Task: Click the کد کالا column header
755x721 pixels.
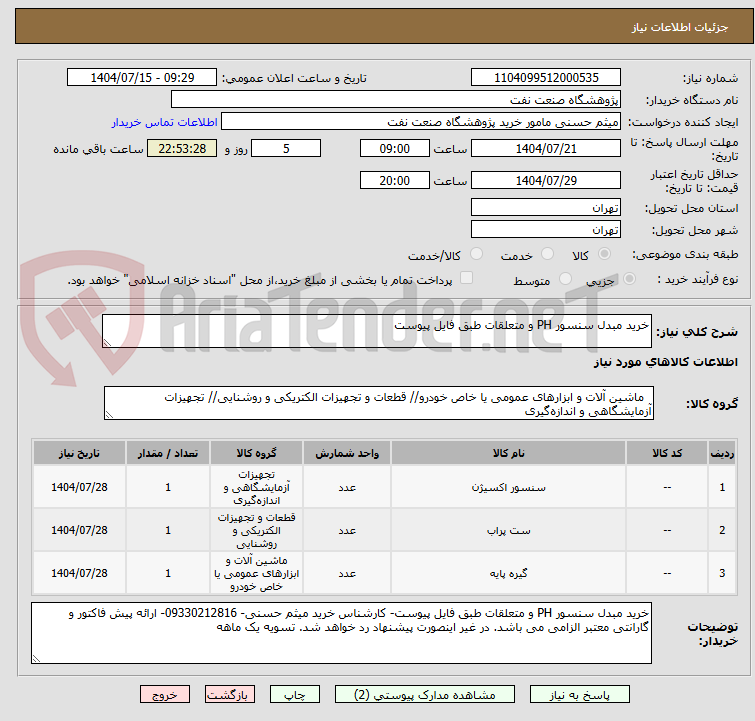Action: (x=667, y=453)
